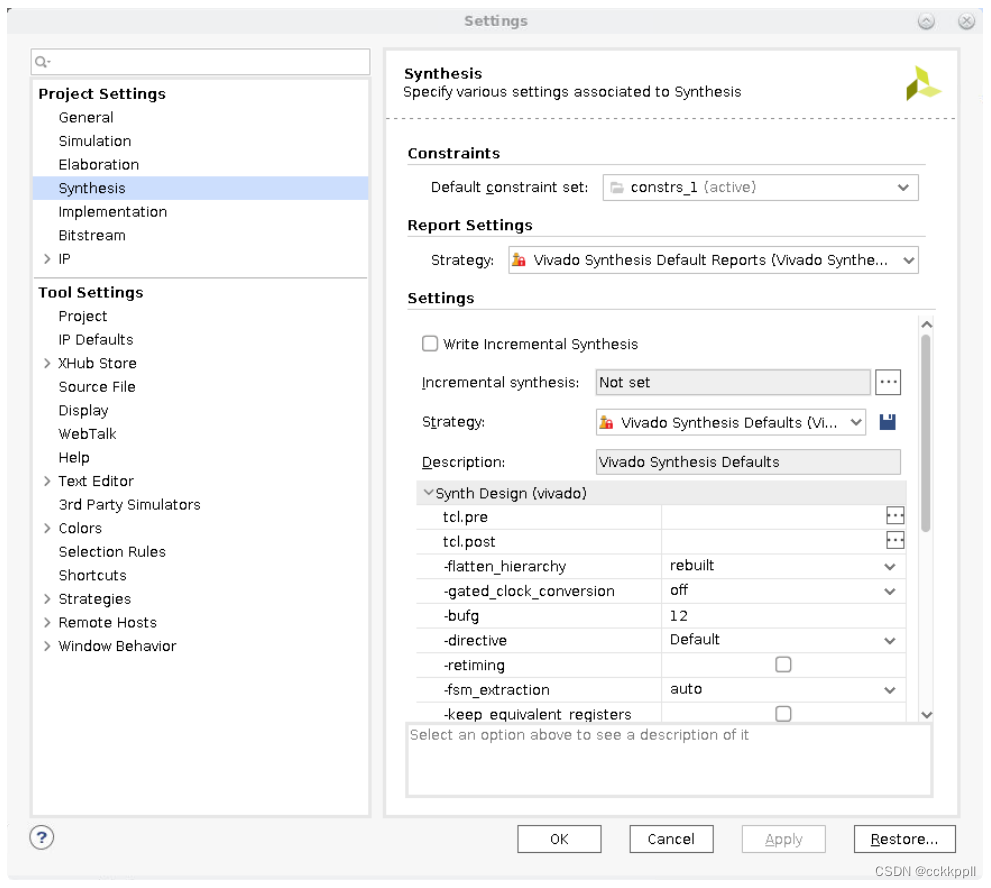Image resolution: width=991 pixels, height=888 pixels.
Task: Expand the Remote Hosts node
Action: tap(47, 622)
